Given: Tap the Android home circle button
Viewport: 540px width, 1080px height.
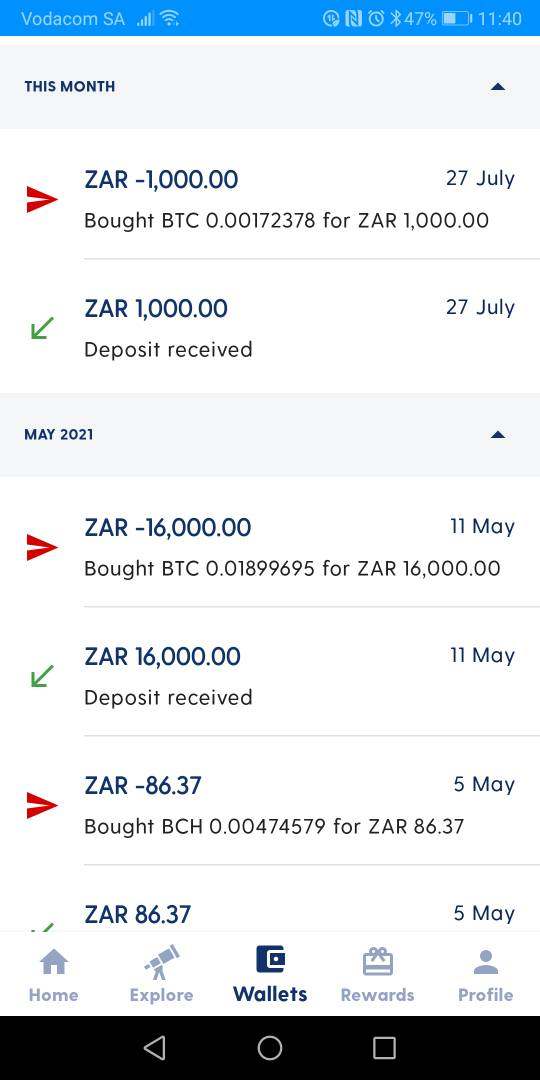Looking at the screenshot, I should tap(270, 1048).
